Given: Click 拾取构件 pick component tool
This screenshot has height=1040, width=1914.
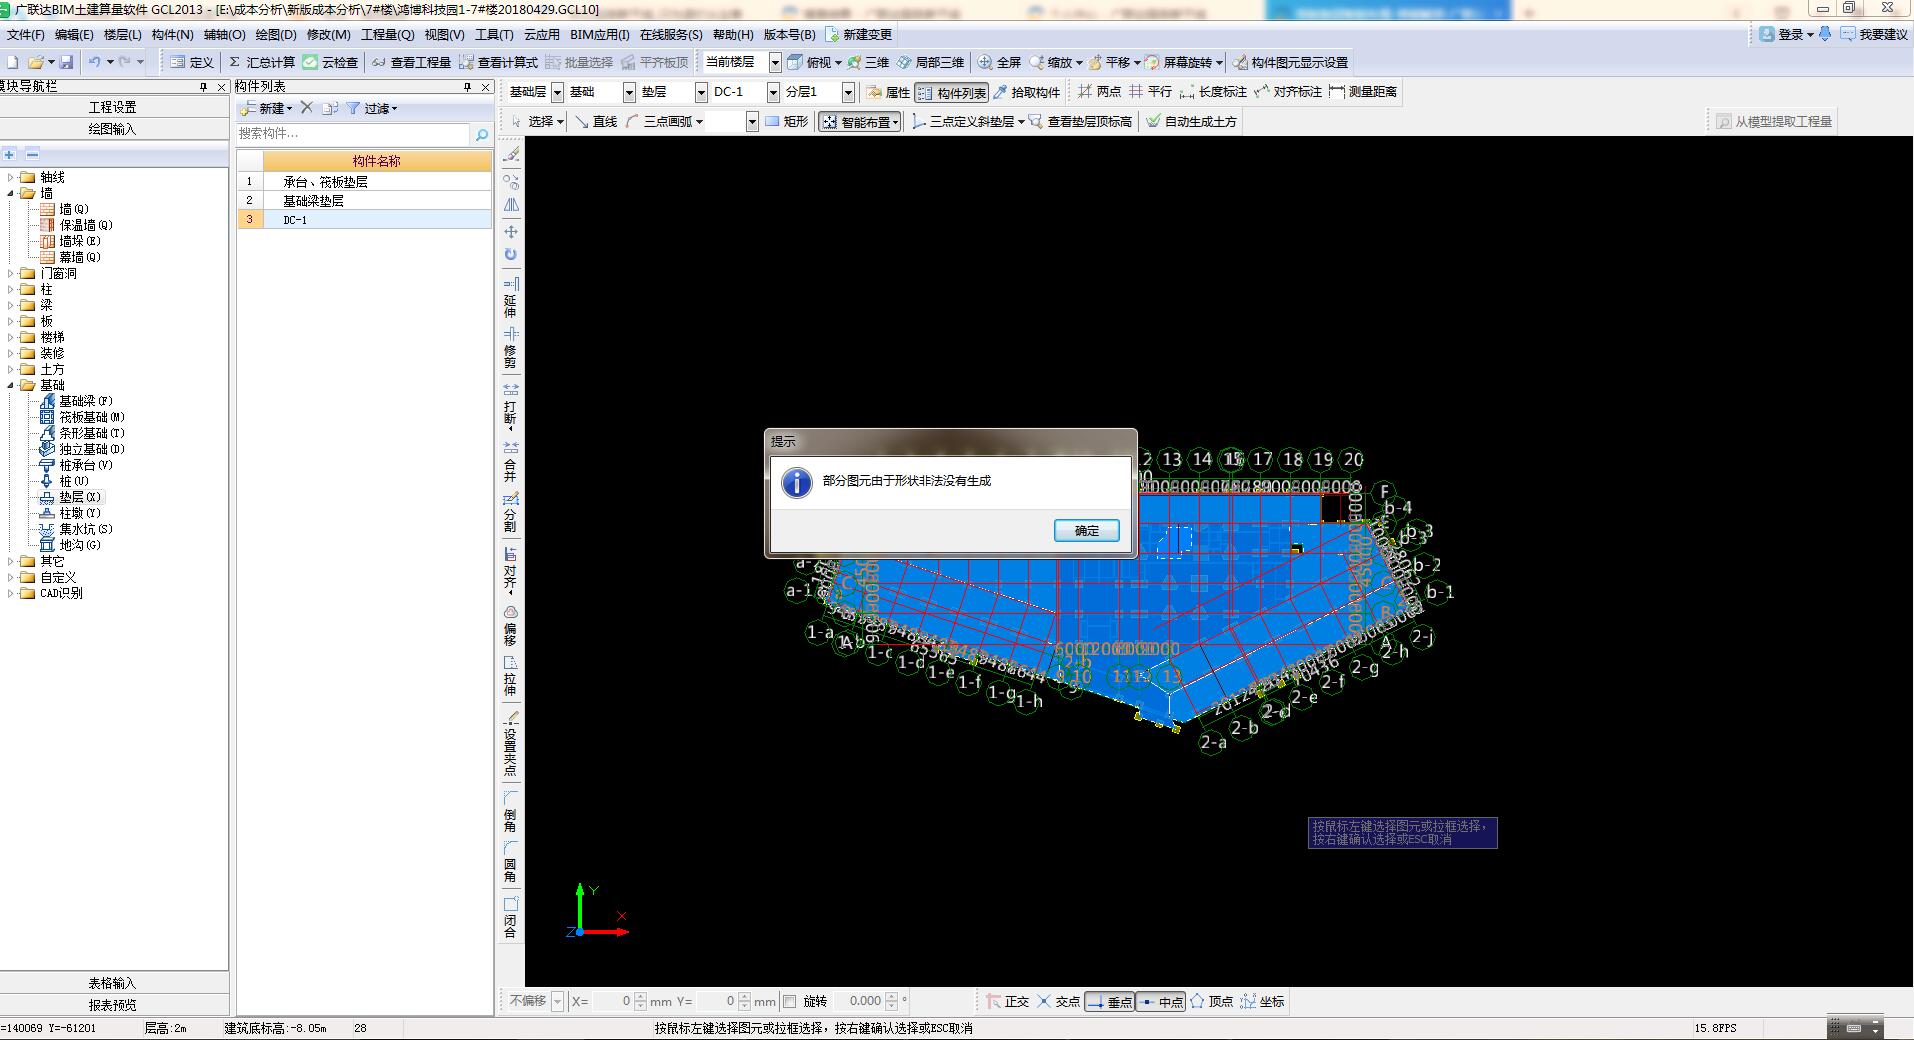Looking at the screenshot, I should pos(1026,92).
